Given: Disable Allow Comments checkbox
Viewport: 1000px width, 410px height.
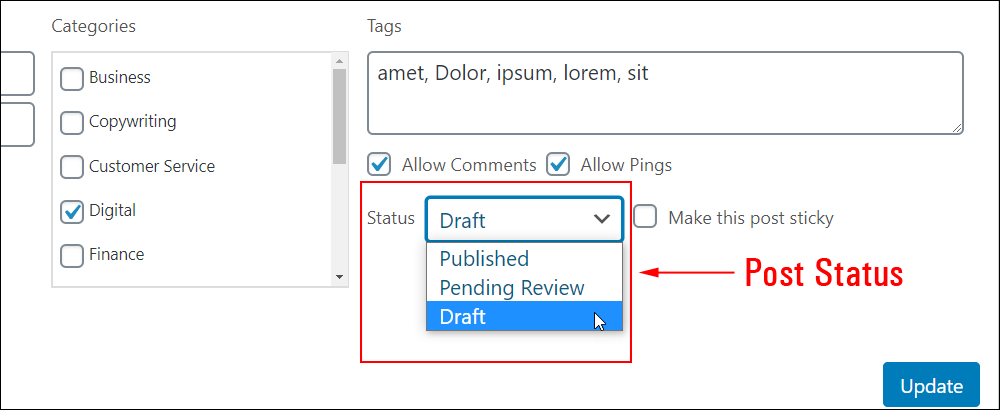Looking at the screenshot, I should click(379, 165).
